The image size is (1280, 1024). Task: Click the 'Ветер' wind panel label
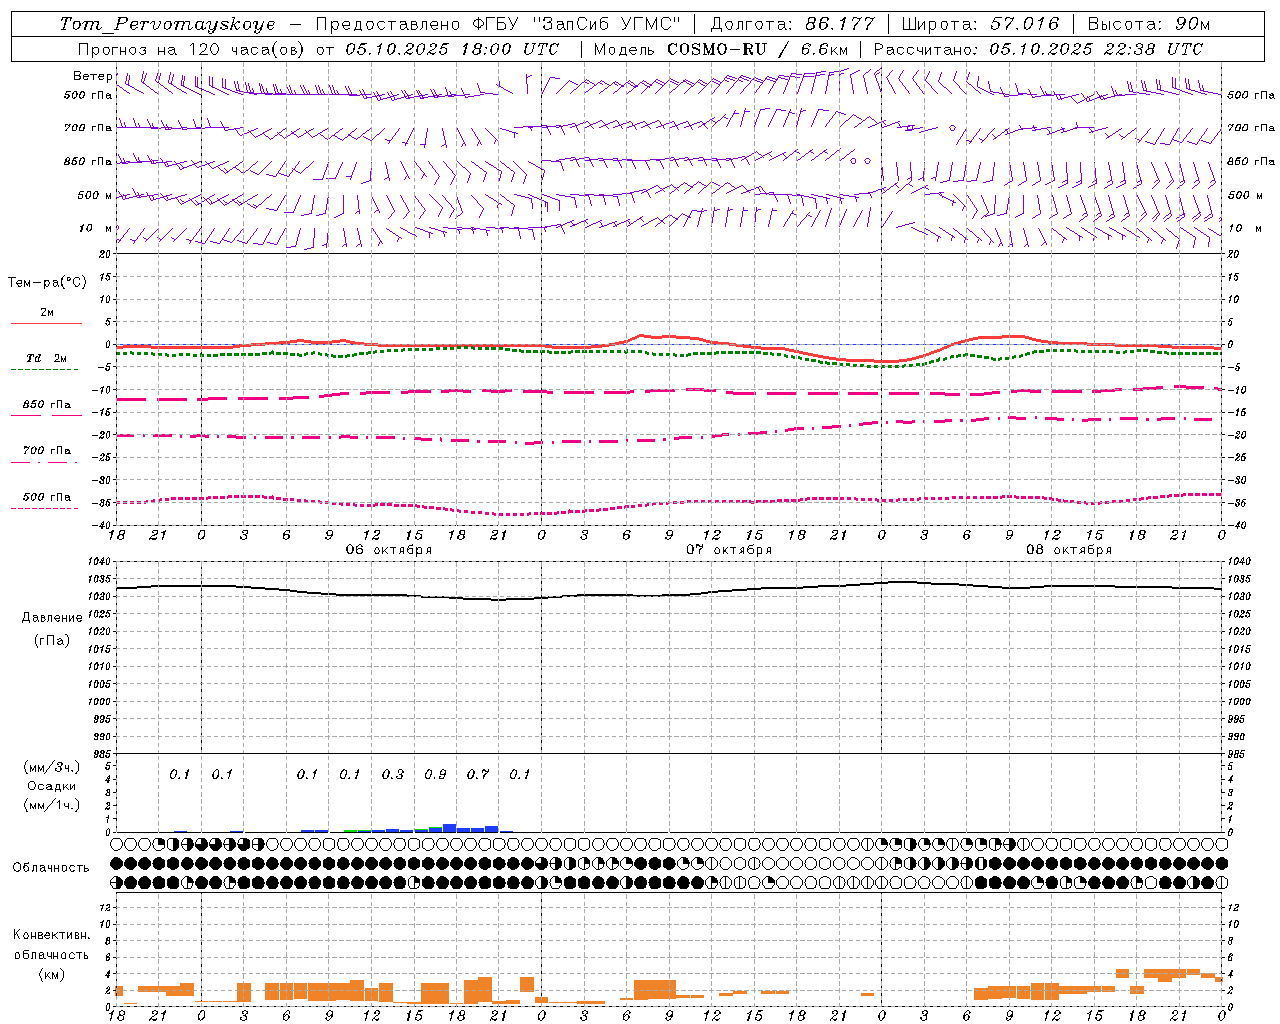tap(93, 76)
